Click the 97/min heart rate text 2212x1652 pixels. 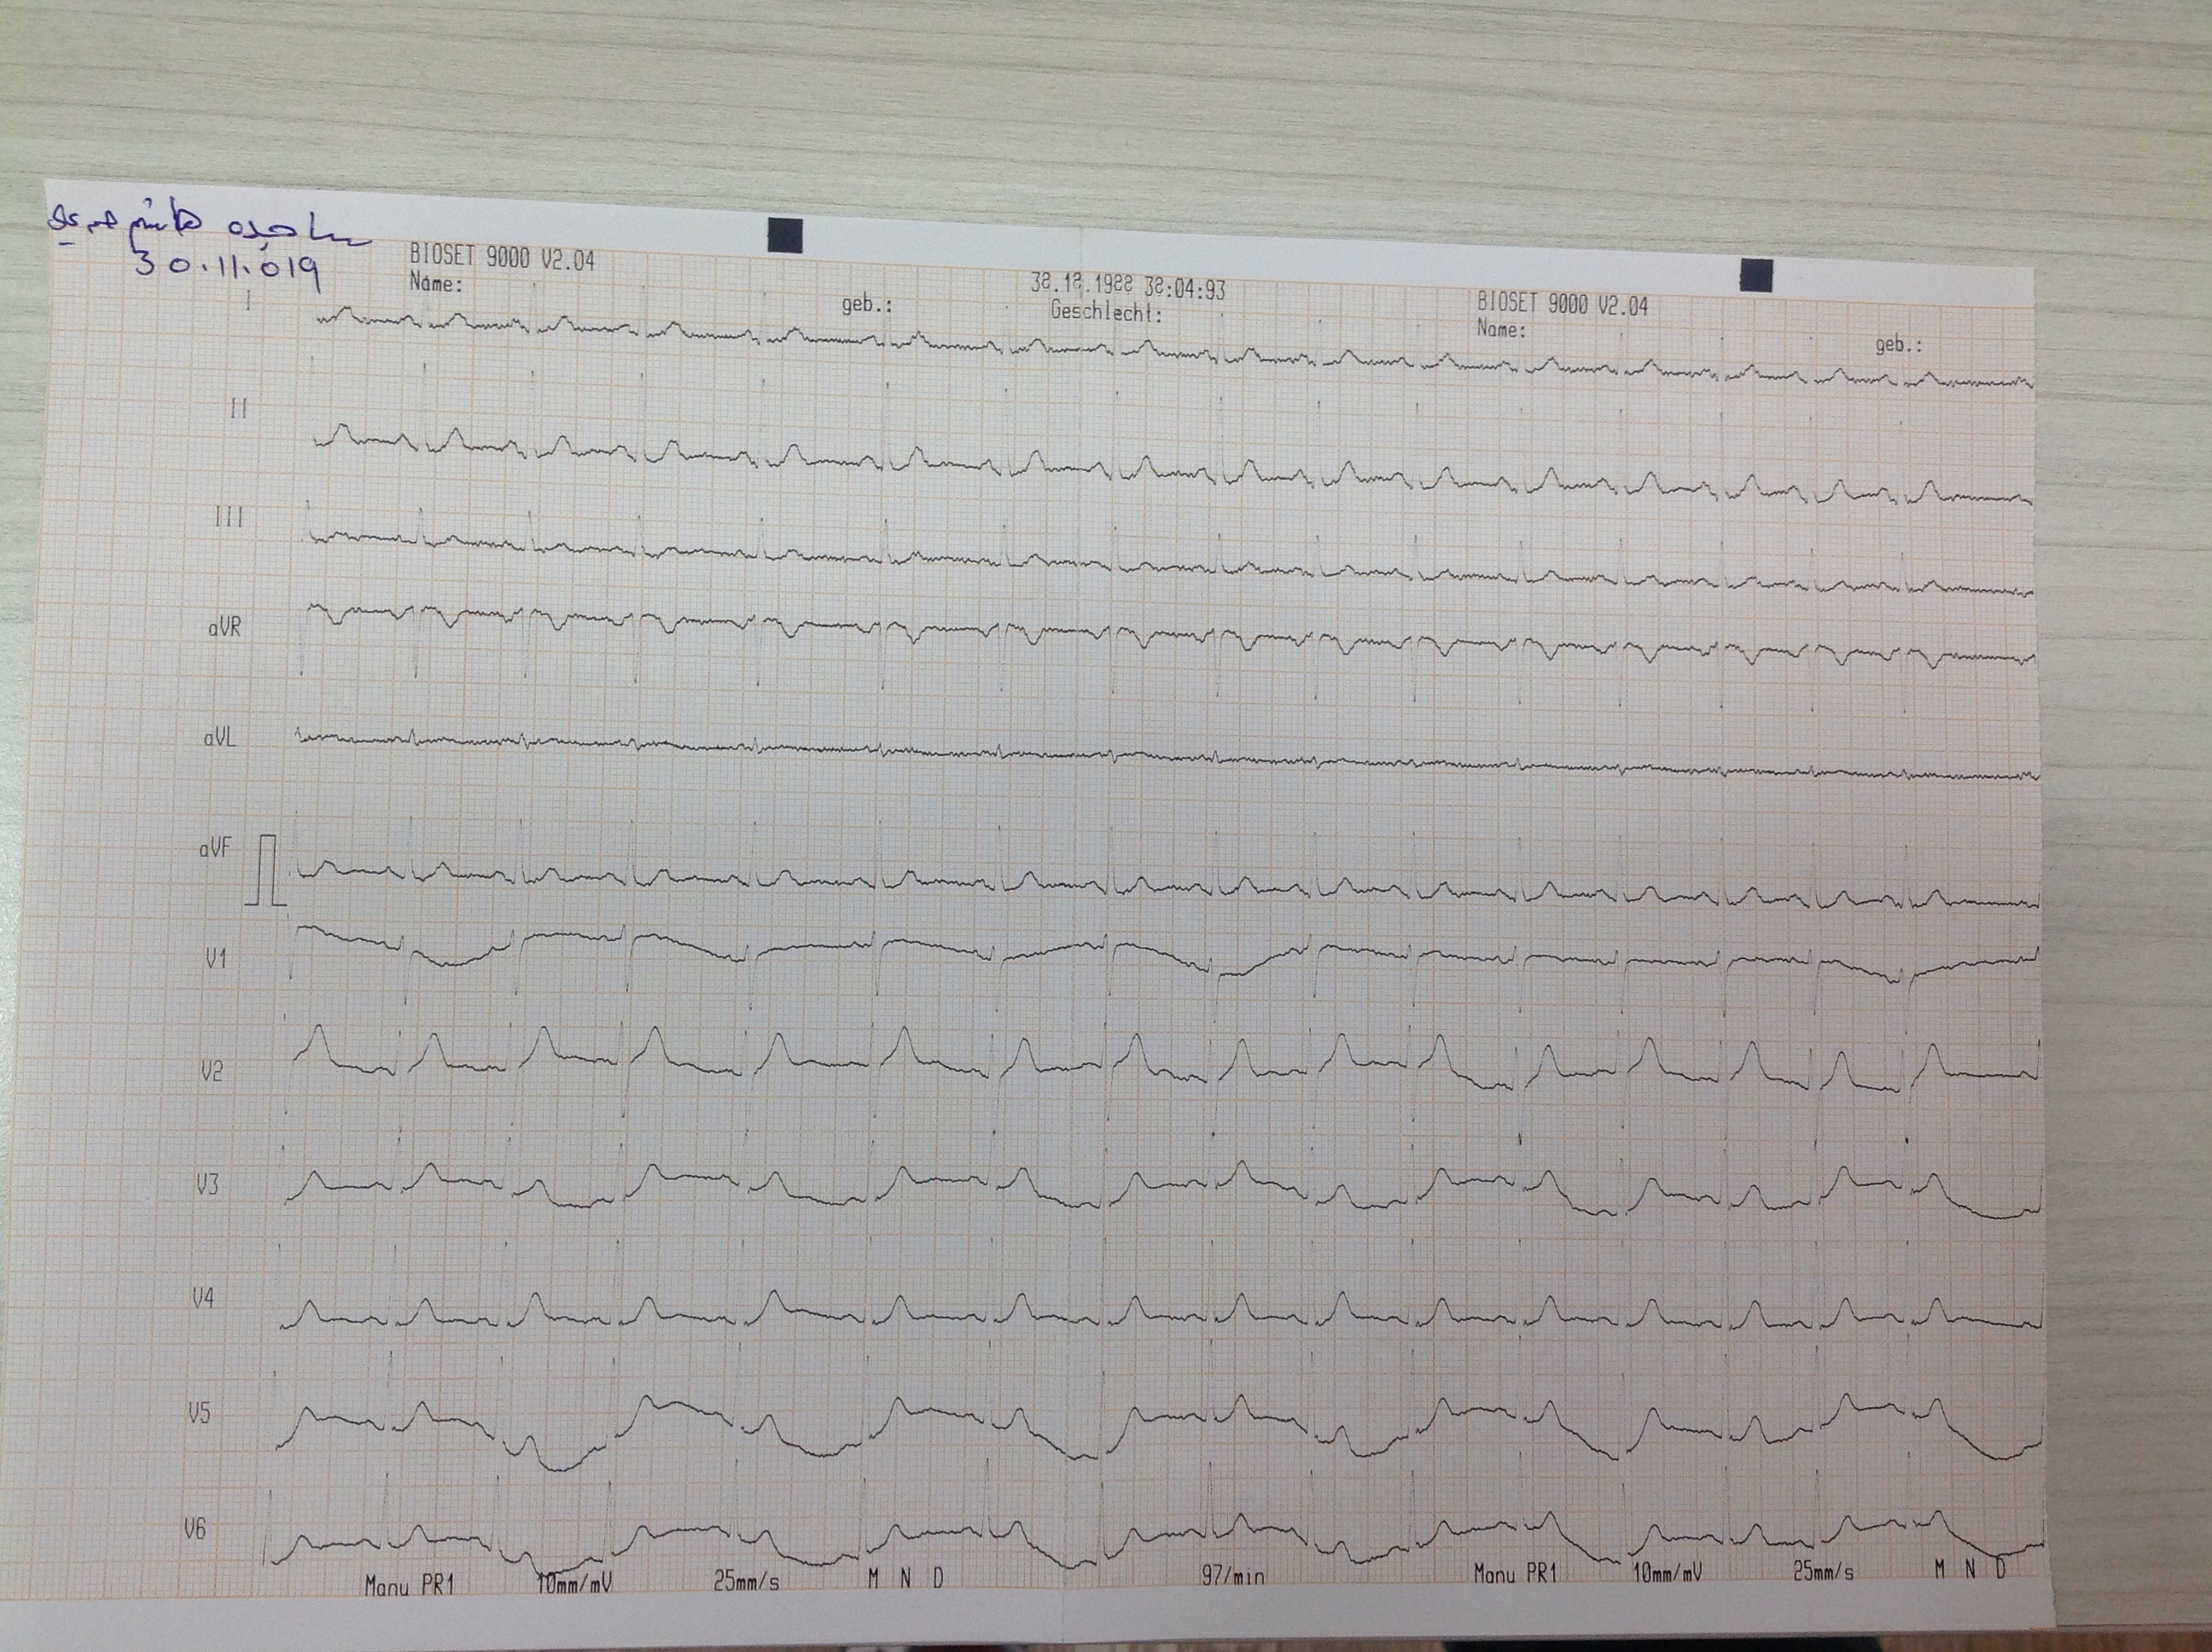(1232, 1577)
